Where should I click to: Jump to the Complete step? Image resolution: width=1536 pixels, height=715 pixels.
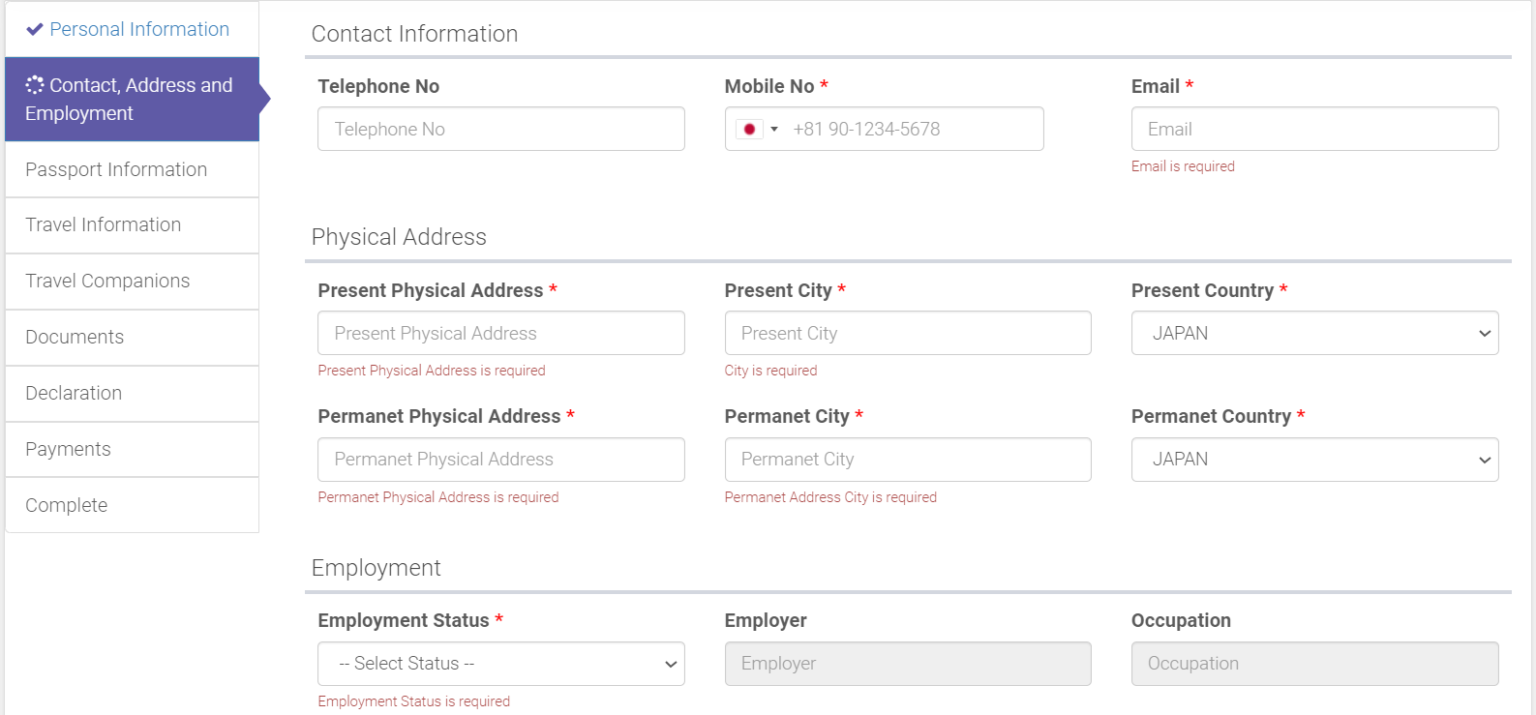pos(66,505)
